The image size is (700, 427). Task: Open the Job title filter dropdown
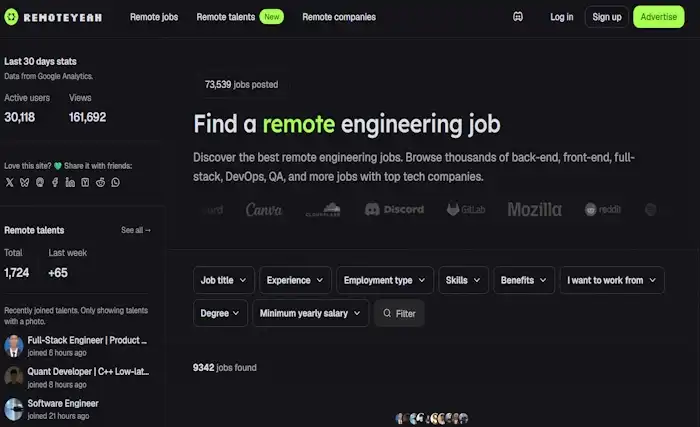[224, 280]
